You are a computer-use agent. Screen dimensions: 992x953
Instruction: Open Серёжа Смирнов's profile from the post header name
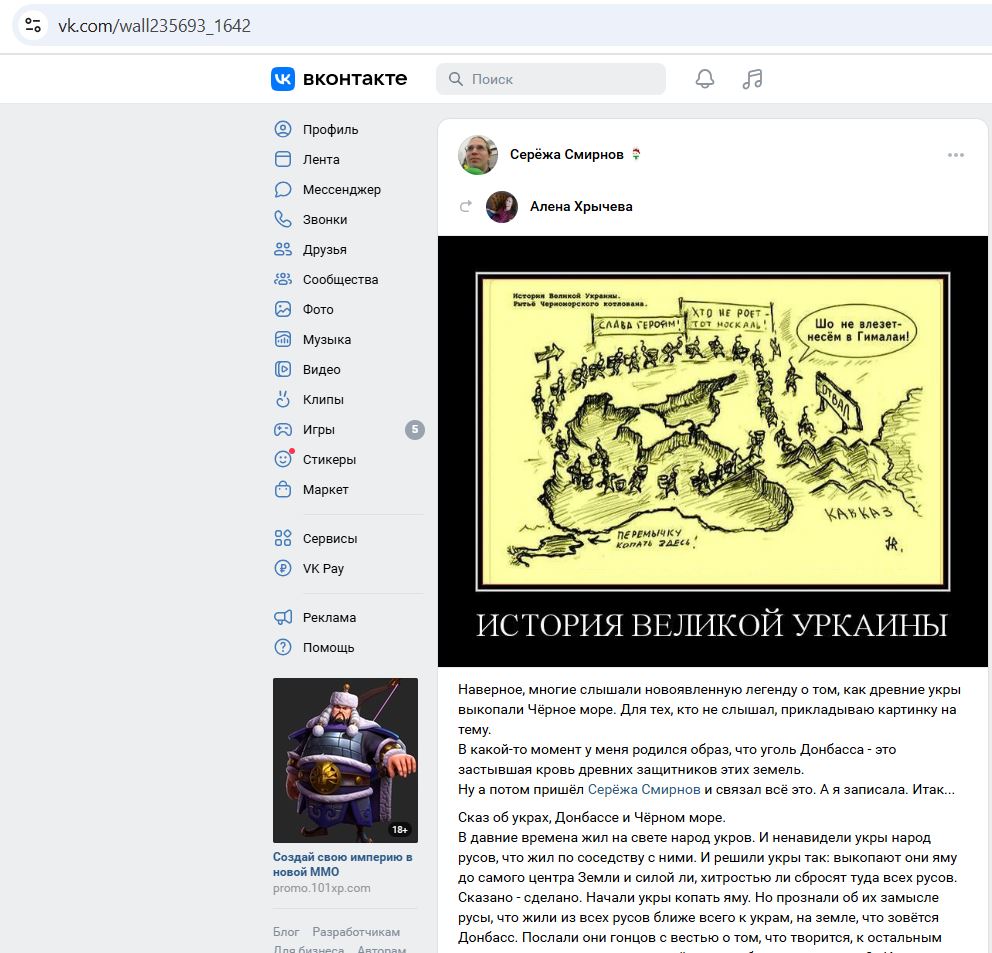click(567, 154)
